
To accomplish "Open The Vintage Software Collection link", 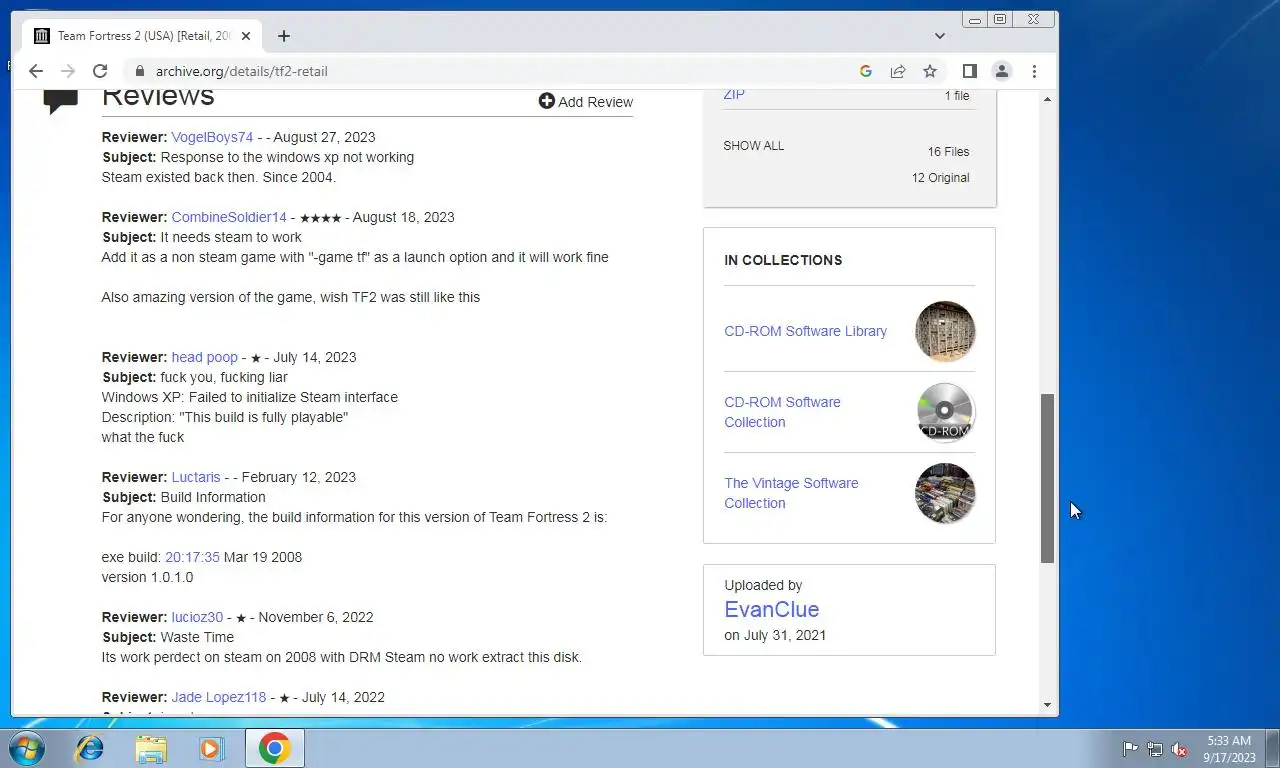I will pos(791,493).
